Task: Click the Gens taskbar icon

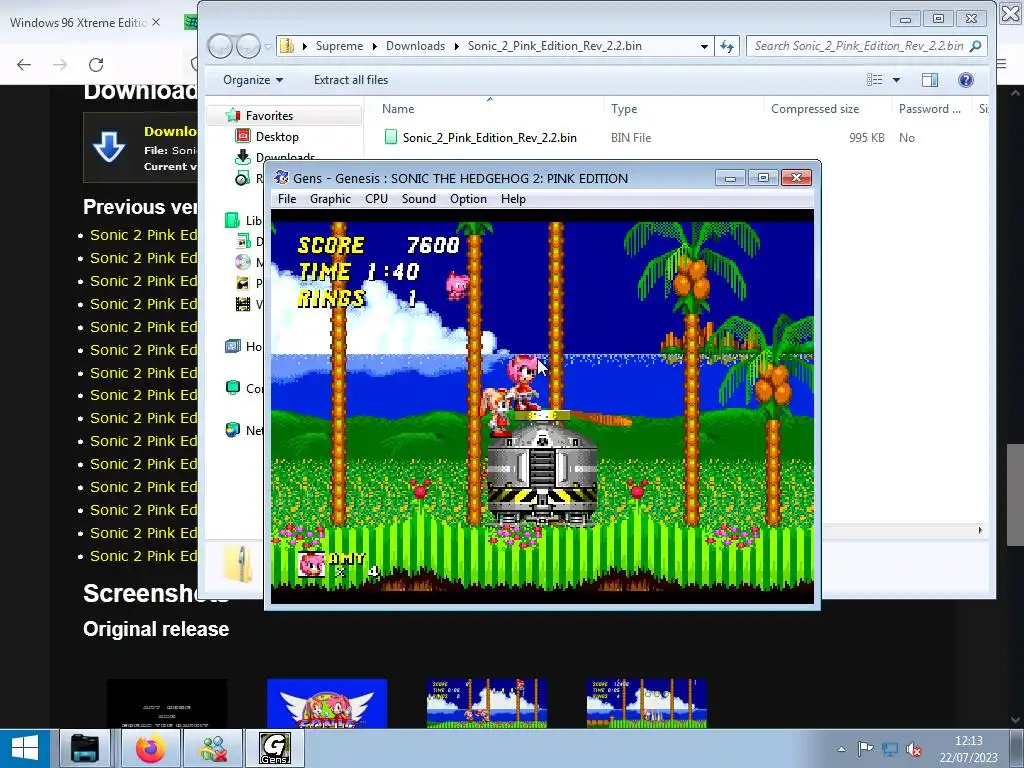Action: 274,748
